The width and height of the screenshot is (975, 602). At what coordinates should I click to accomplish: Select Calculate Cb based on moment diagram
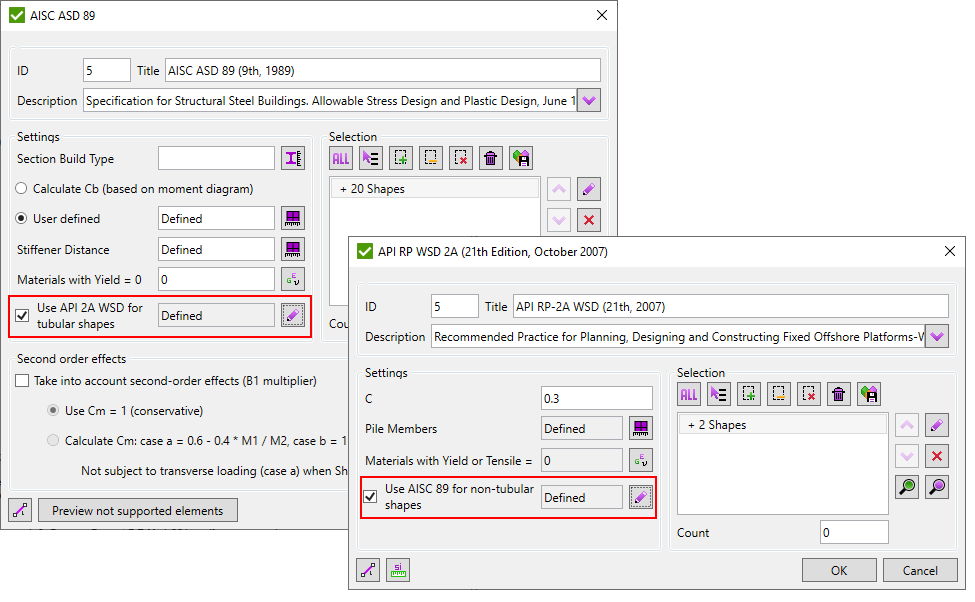tap(22, 188)
